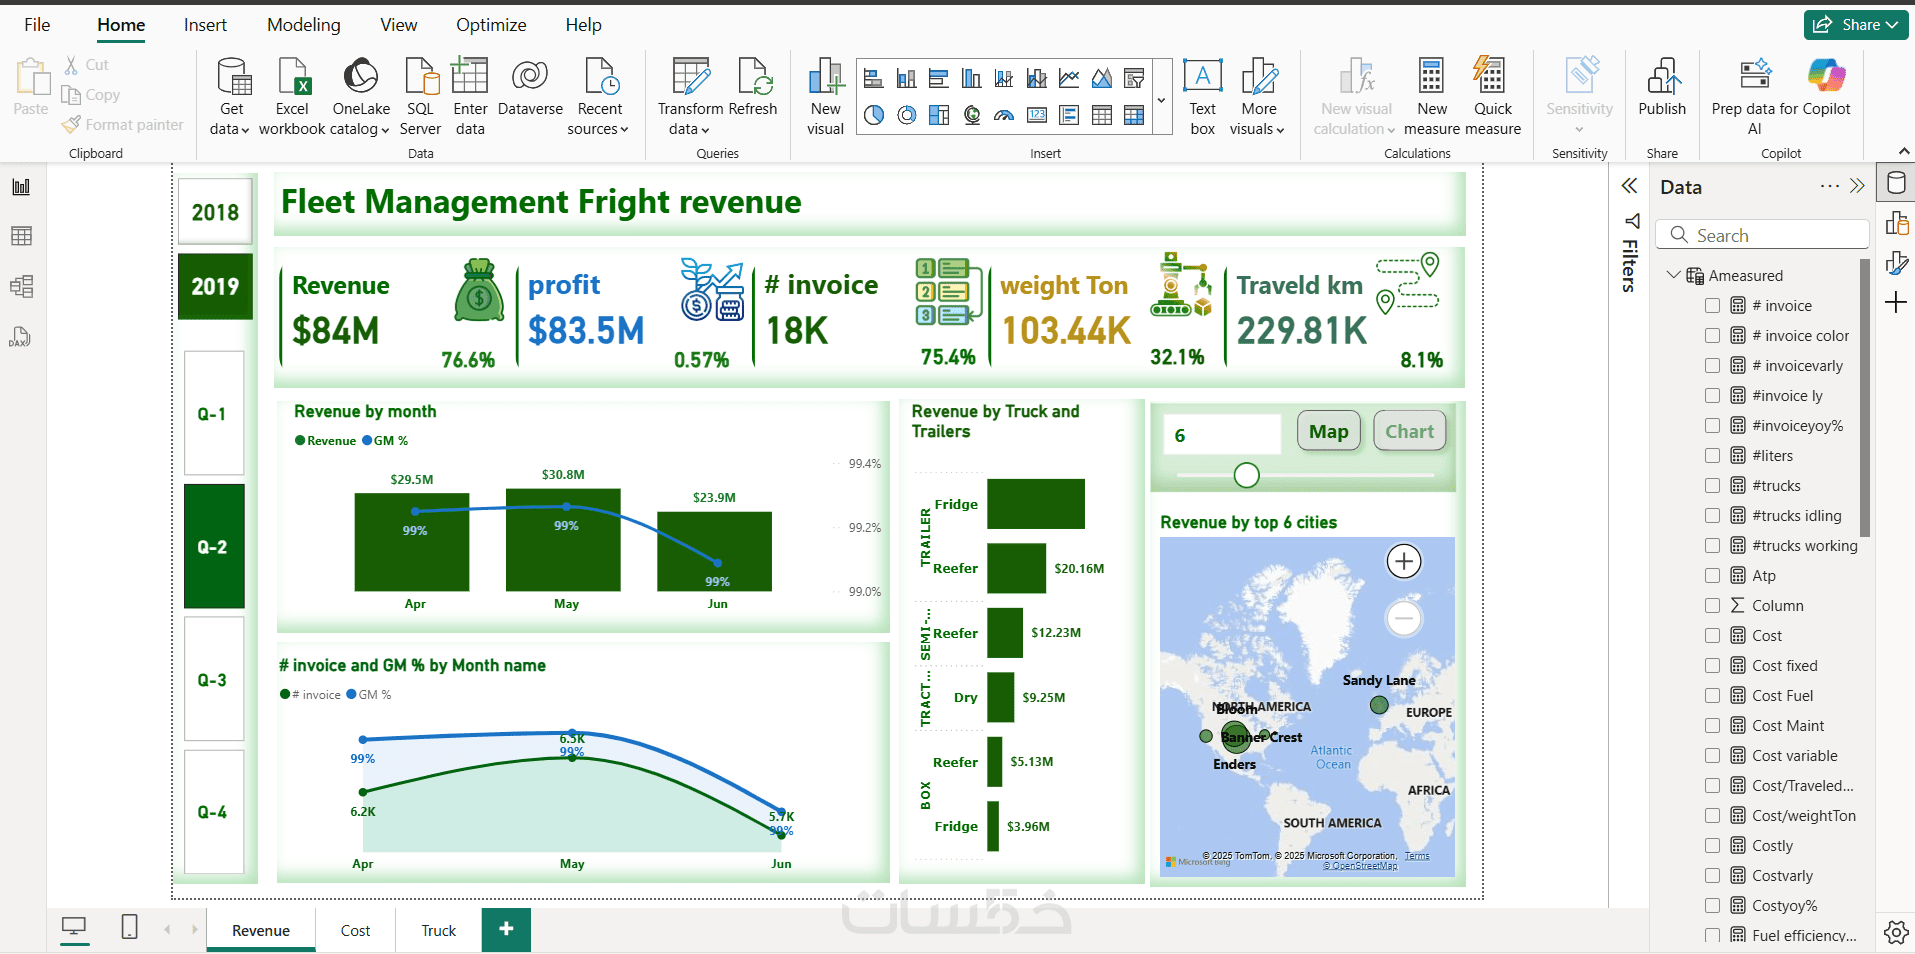Click the Chart button
This screenshot has width=1915, height=954.
pos(1409,431)
